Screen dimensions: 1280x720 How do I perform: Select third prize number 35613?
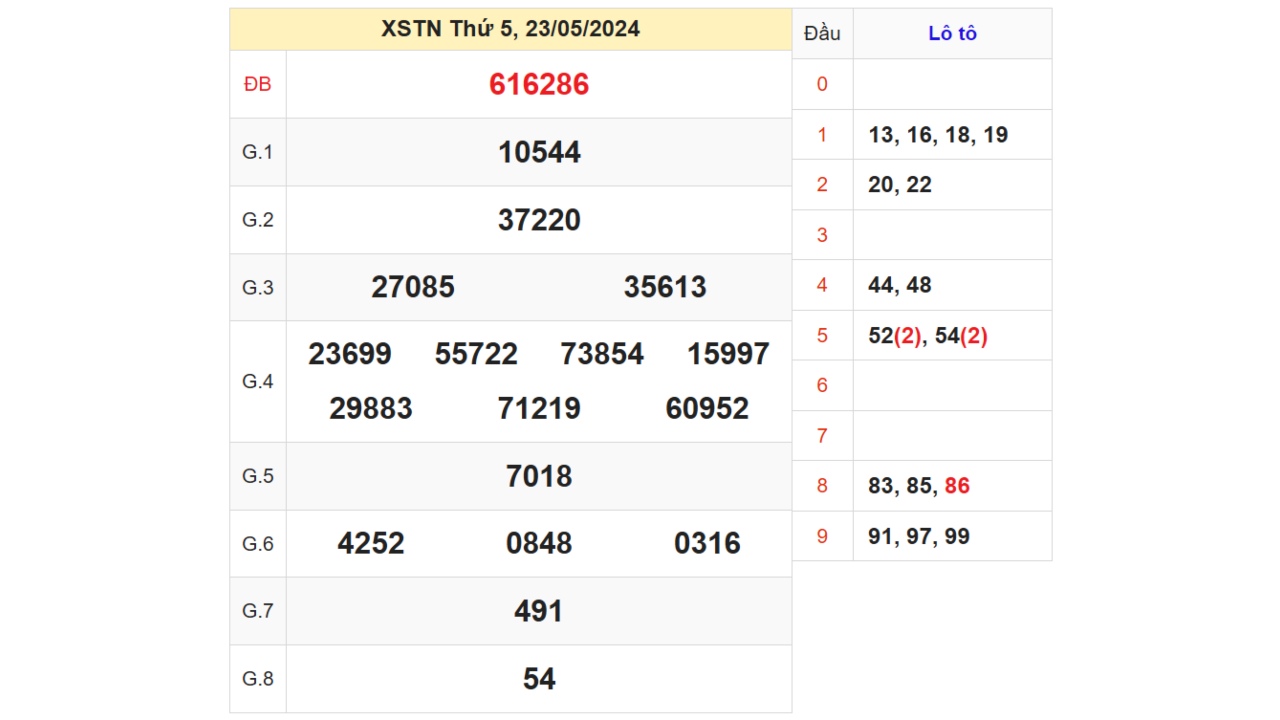pyautogui.click(x=665, y=287)
